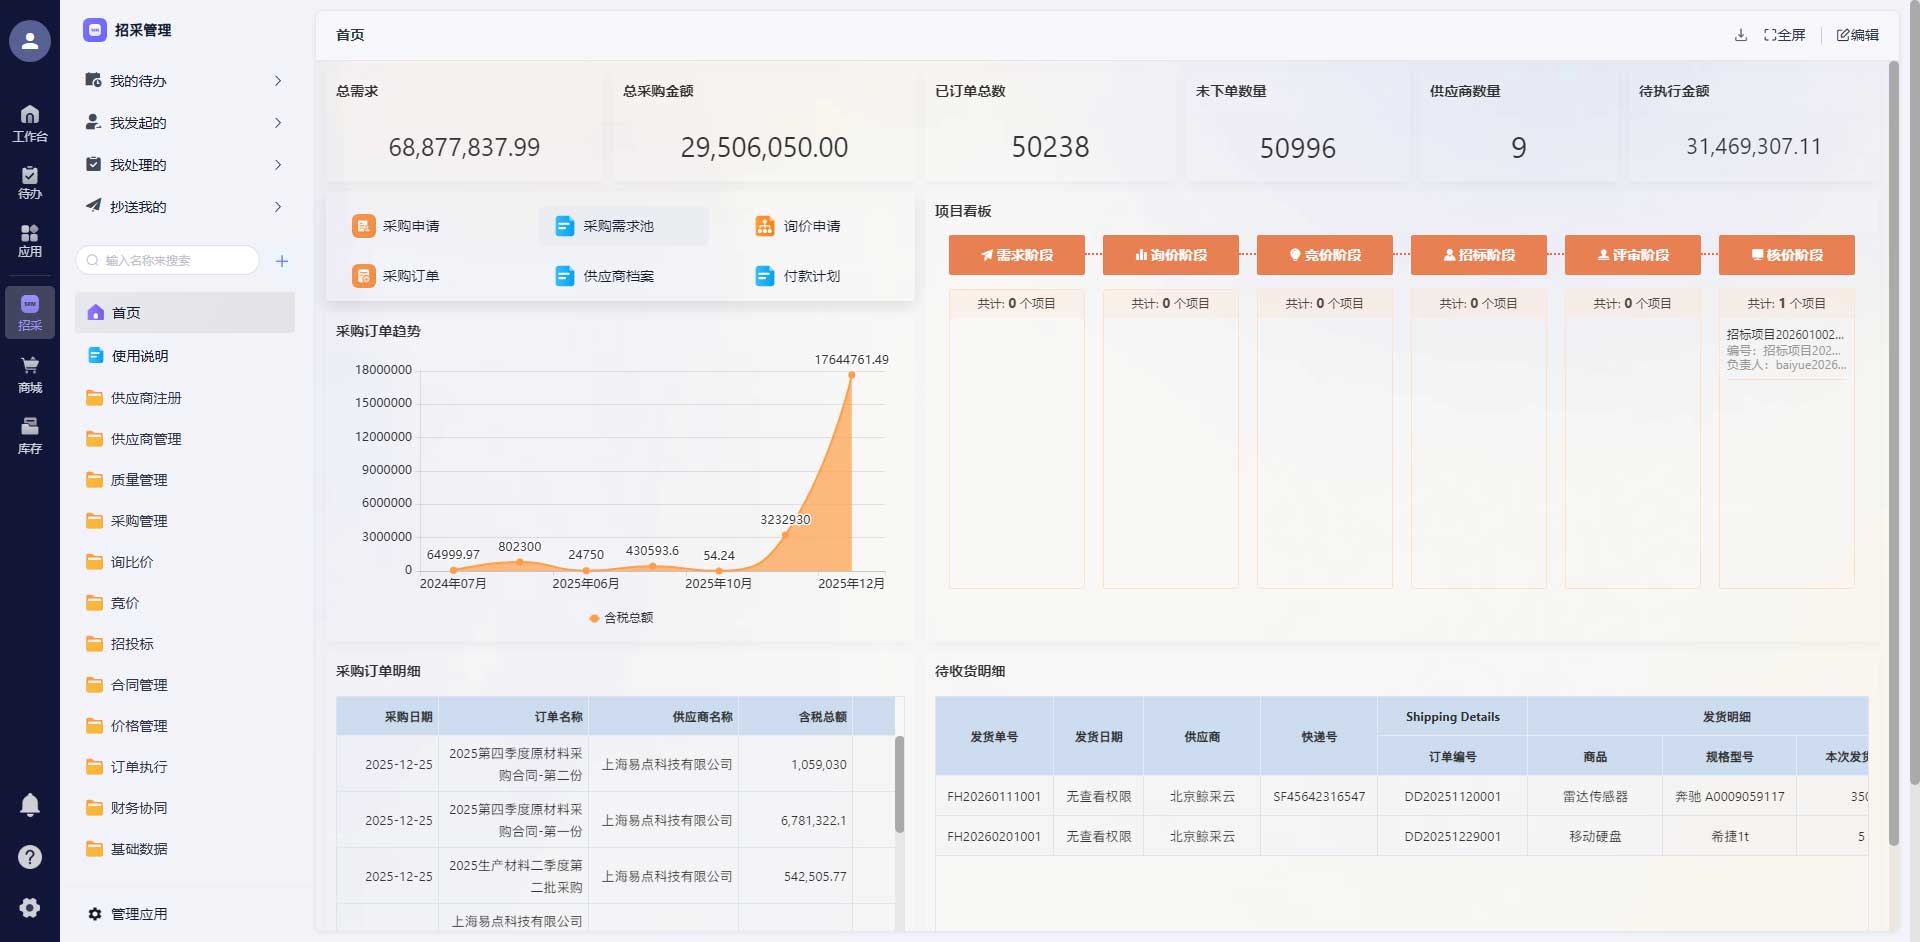Open the 招投标 folder
Image resolution: width=1920 pixels, height=942 pixels.
(185, 644)
